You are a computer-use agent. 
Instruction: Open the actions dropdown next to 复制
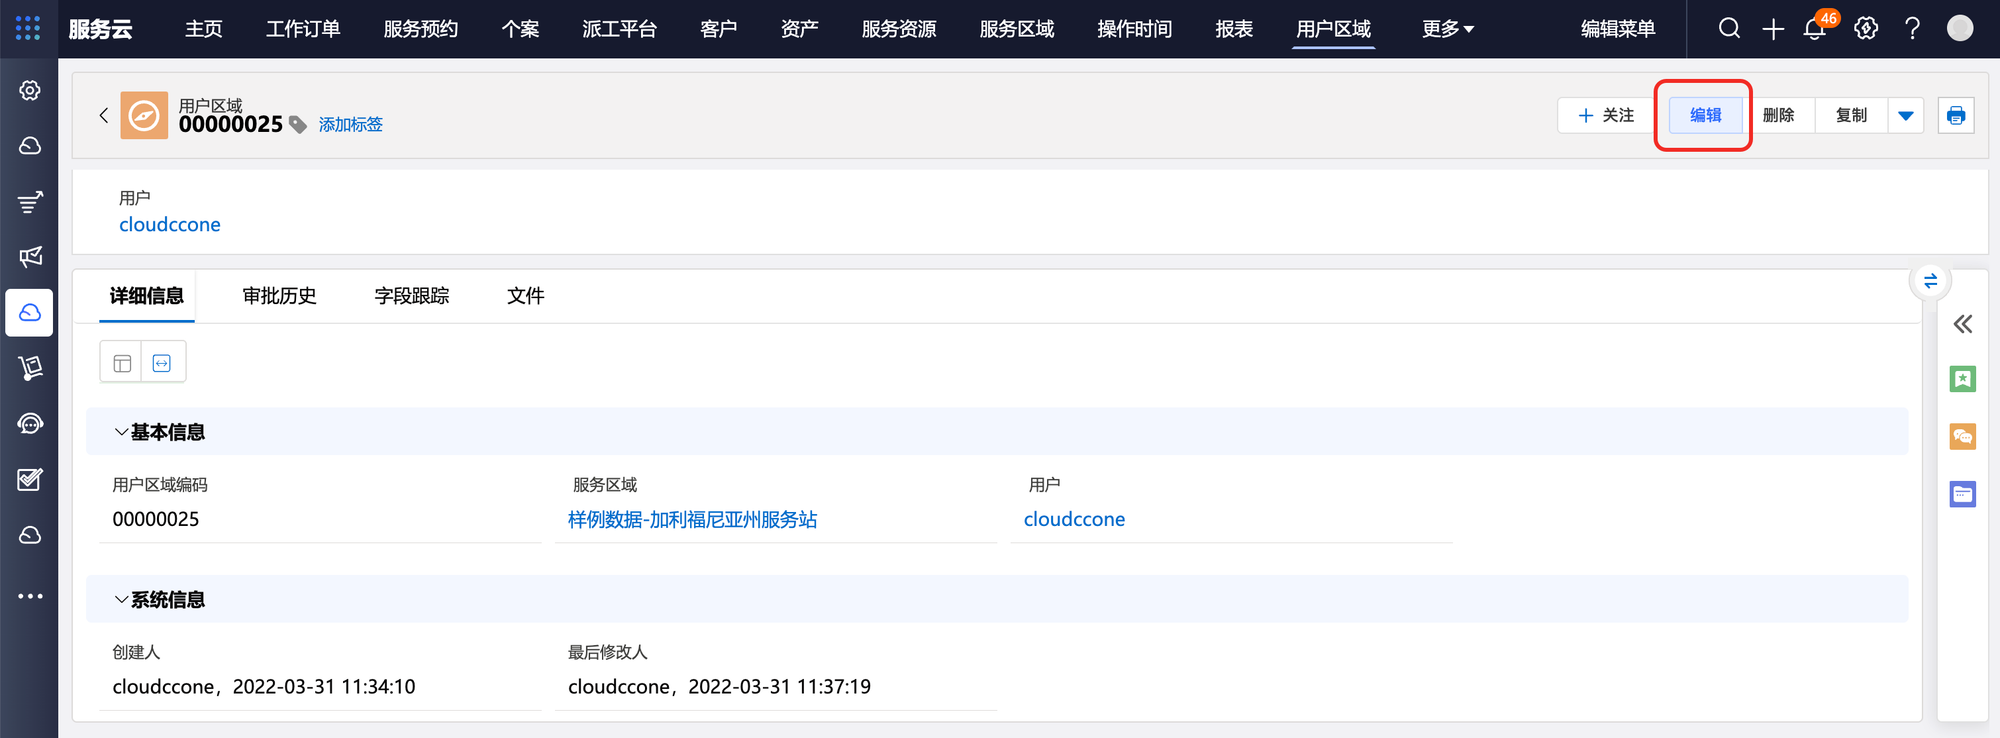[x=1906, y=116]
